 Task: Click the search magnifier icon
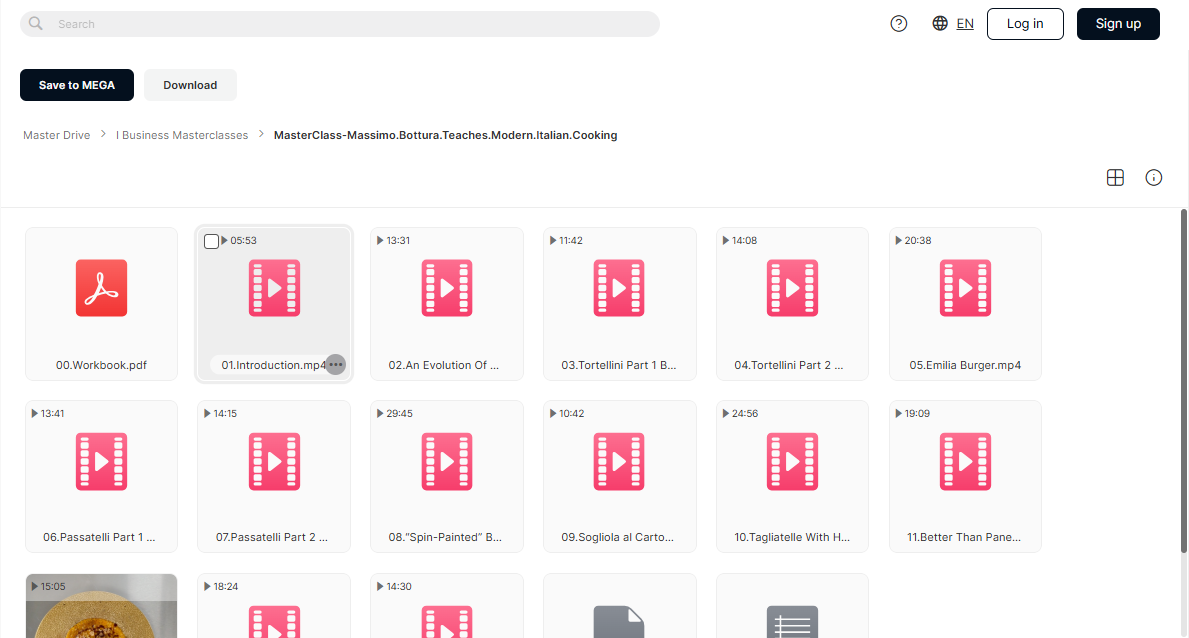[x=36, y=24]
